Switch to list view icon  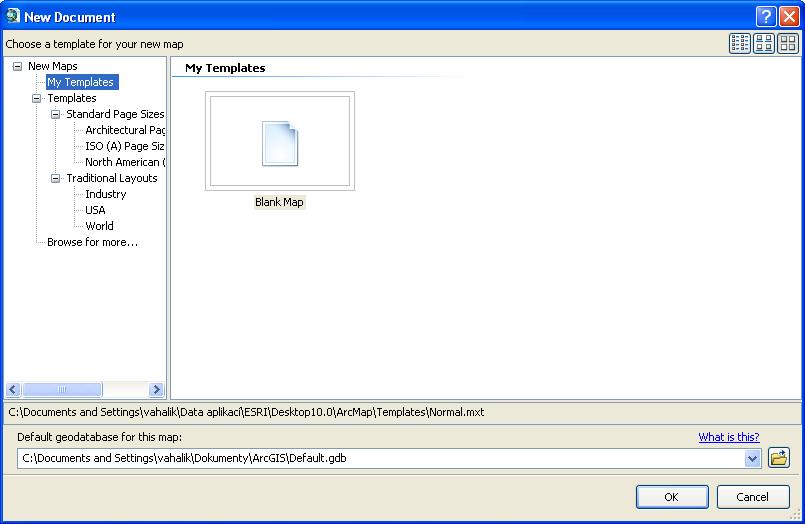pyautogui.click(x=740, y=44)
